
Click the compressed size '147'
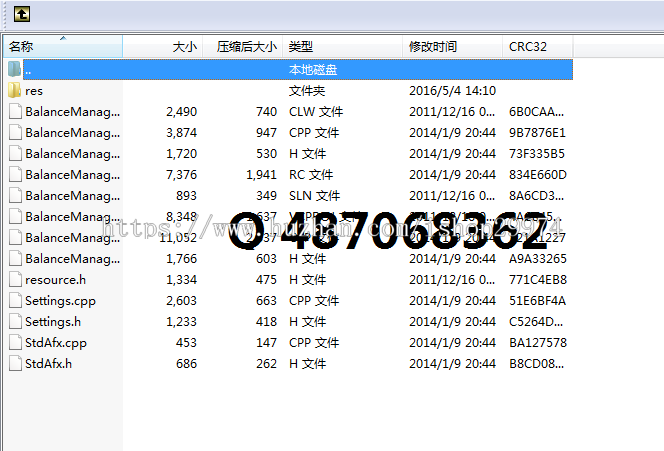[266, 343]
